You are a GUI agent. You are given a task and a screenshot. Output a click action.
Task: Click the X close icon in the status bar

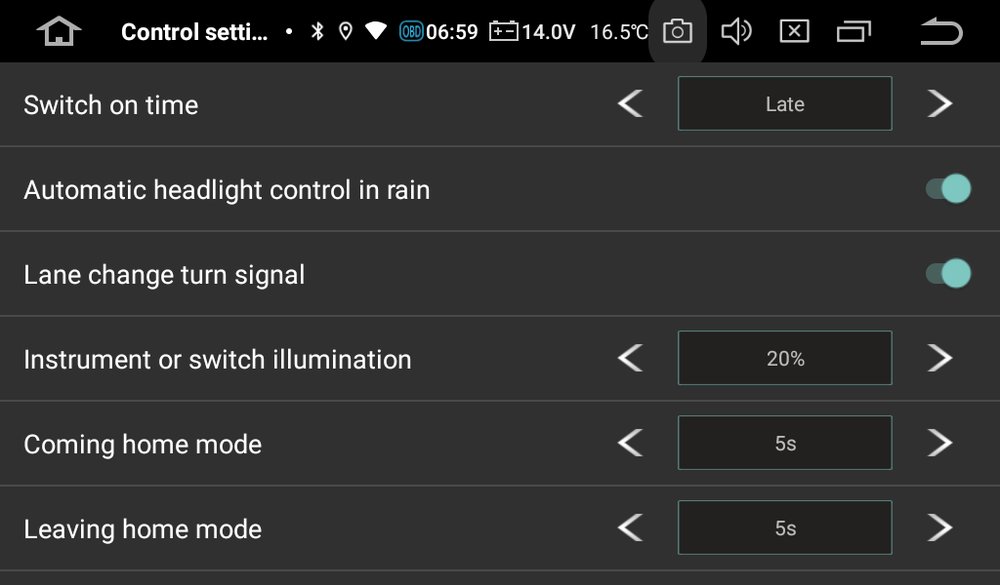coord(796,31)
